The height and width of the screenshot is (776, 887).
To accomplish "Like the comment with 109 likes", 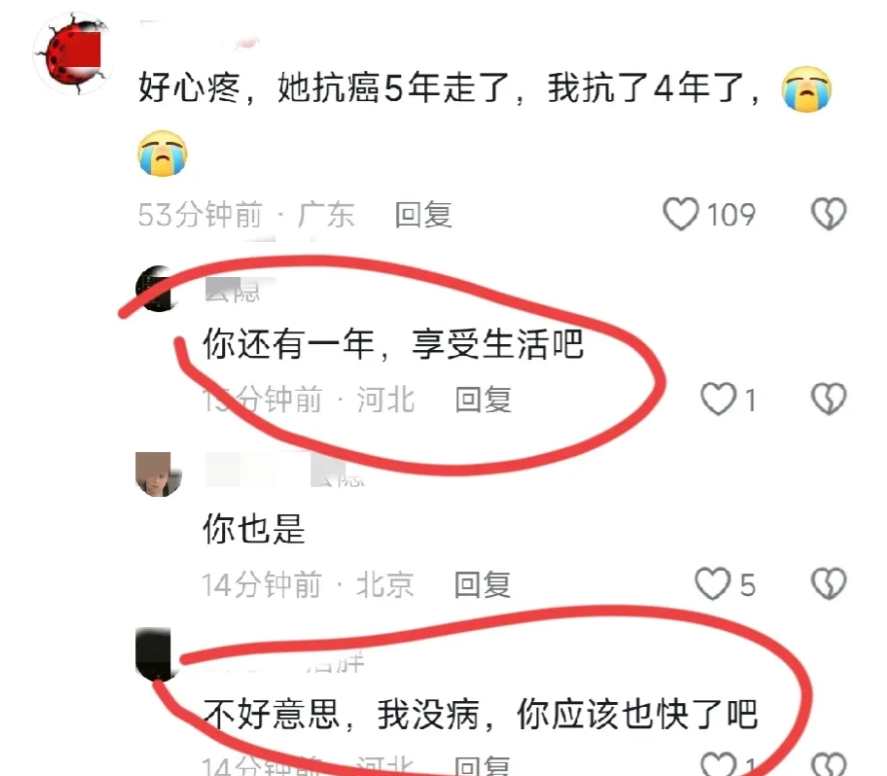I will click(681, 214).
